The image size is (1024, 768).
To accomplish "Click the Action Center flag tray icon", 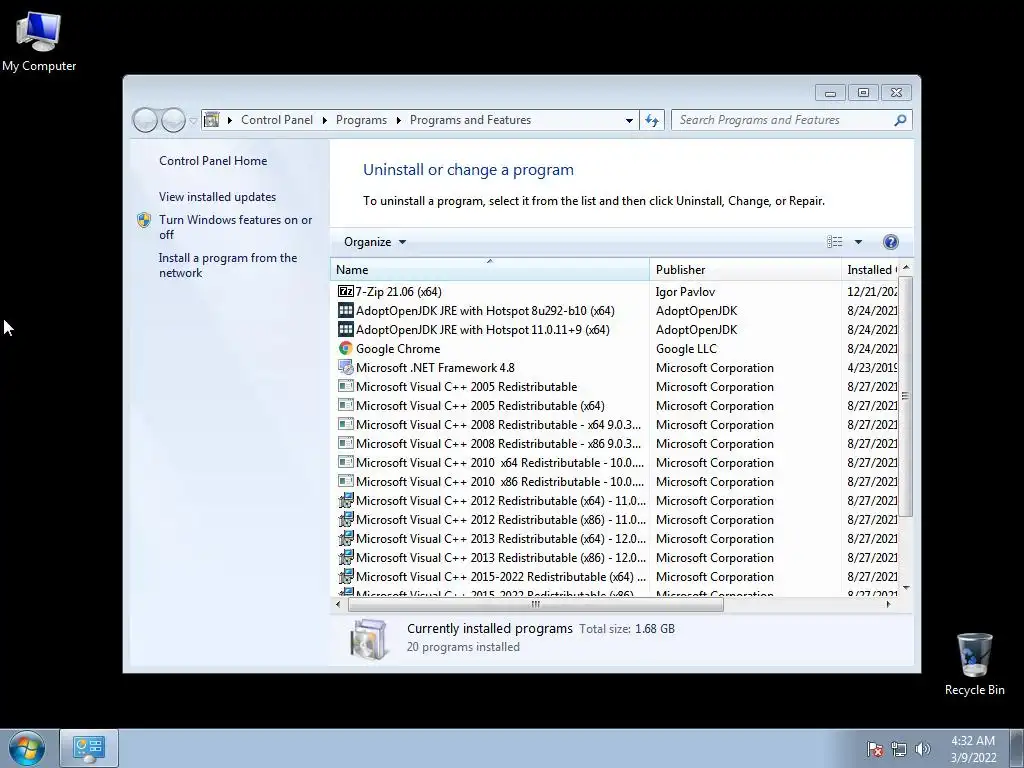I will click(874, 749).
